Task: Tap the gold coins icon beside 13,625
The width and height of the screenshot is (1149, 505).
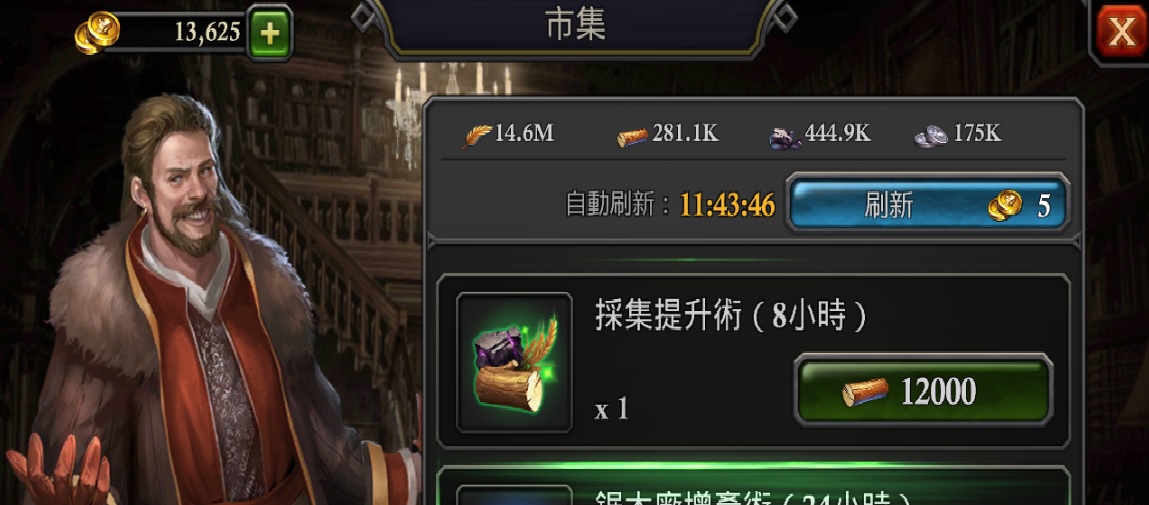Action: tap(97, 33)
